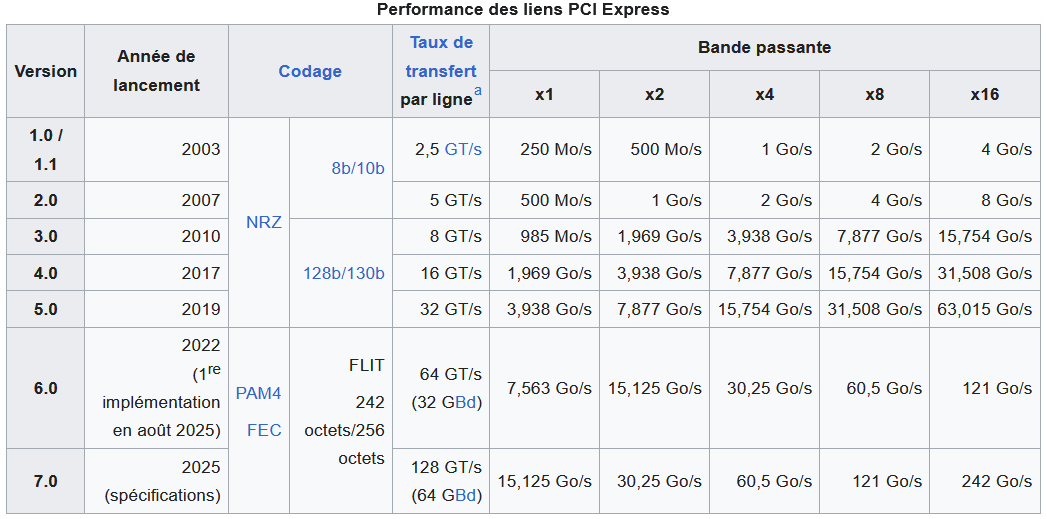This screenshot has height=519, width=1047.
Task: Open the NRZ encoding link
Action: [264, 222]
